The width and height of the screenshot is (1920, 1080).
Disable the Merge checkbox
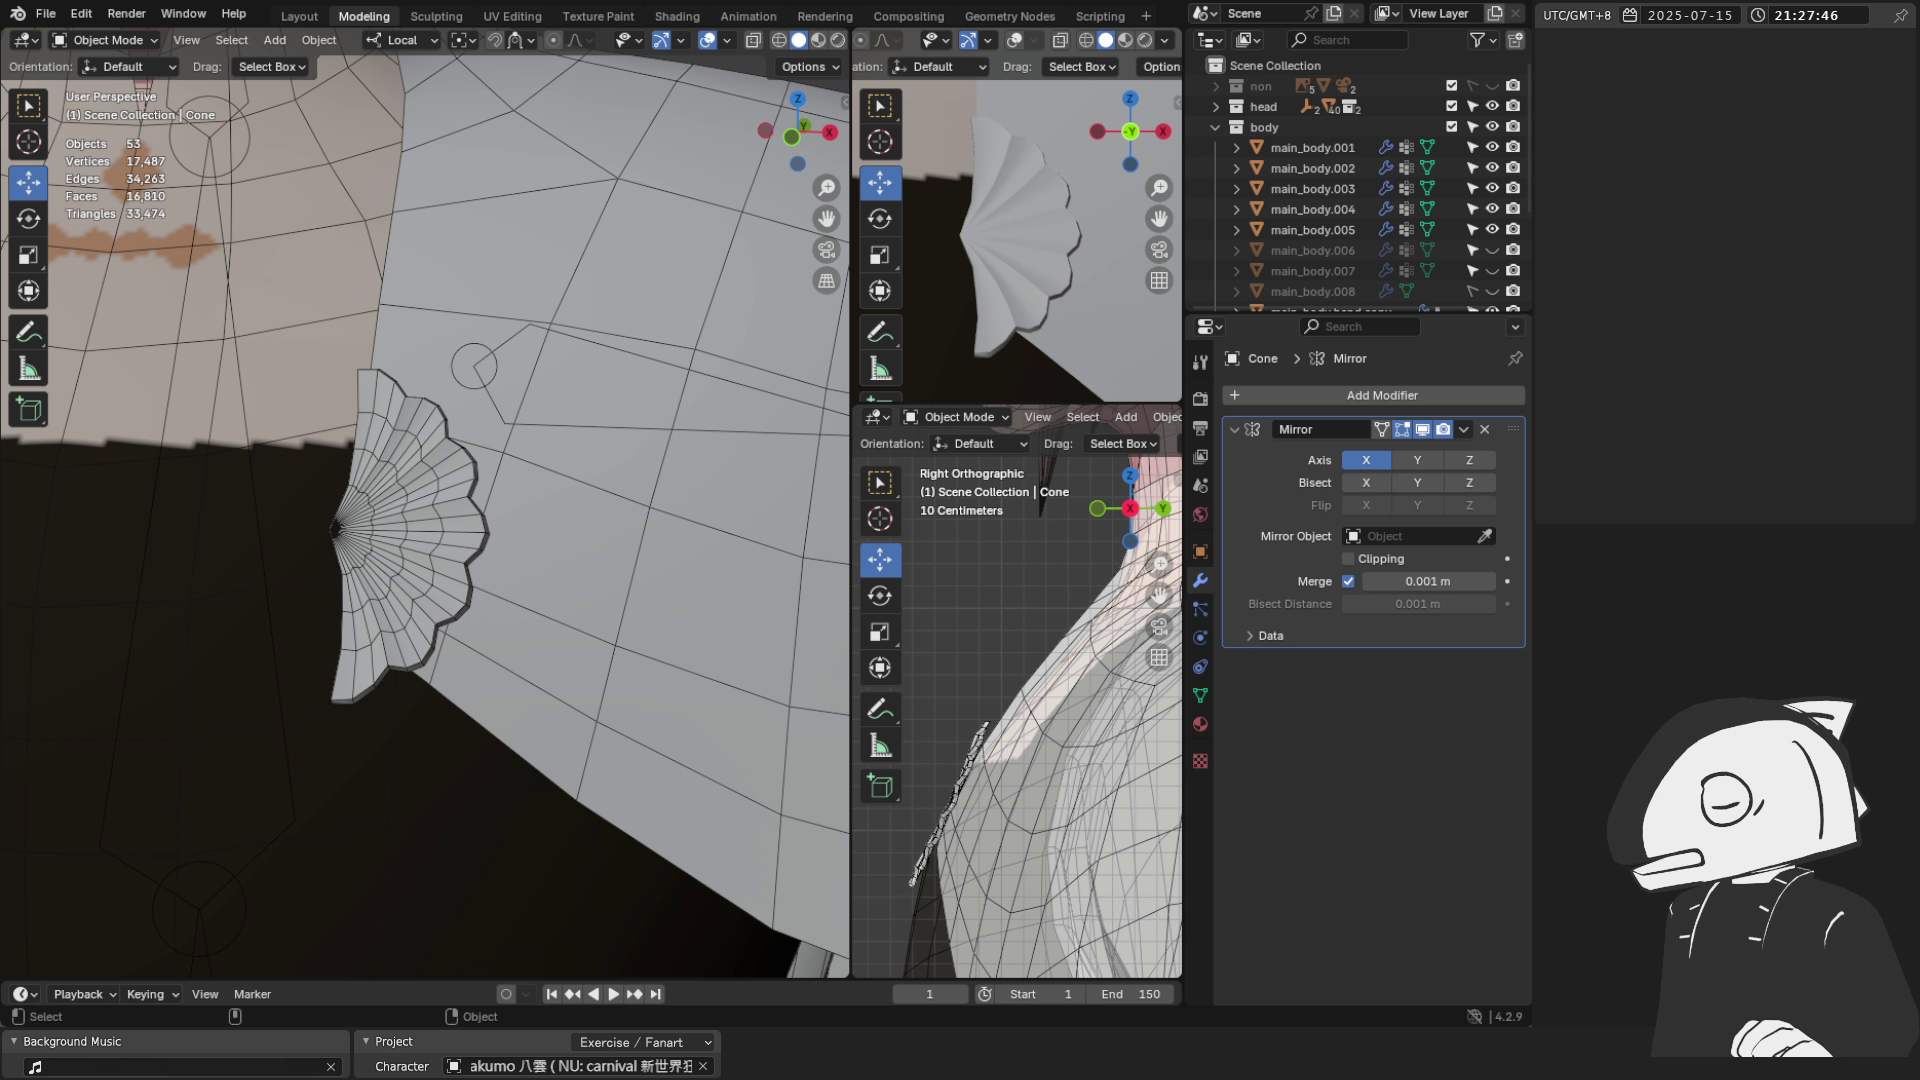pos(1348,581)
